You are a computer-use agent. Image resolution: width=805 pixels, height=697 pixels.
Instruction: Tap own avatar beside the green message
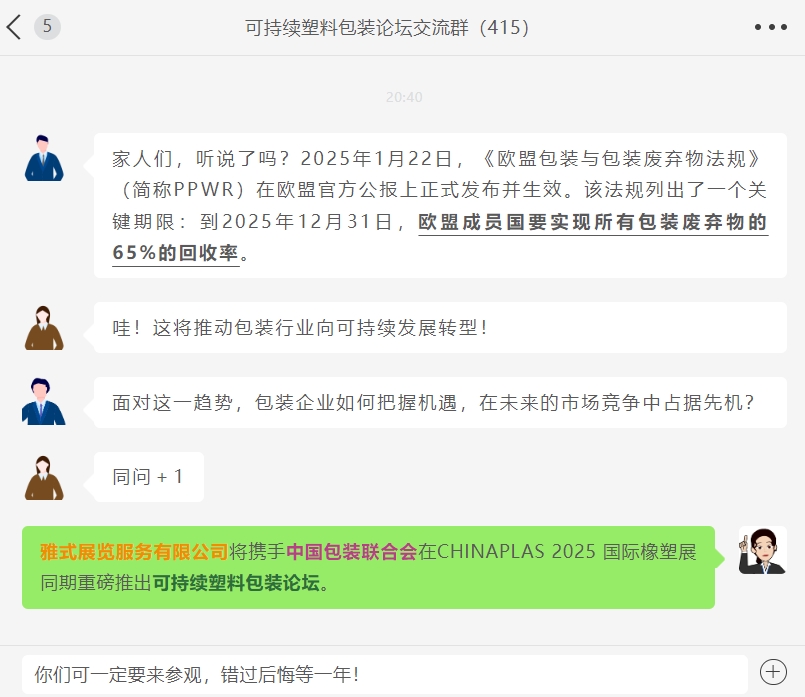coord(762,550)
